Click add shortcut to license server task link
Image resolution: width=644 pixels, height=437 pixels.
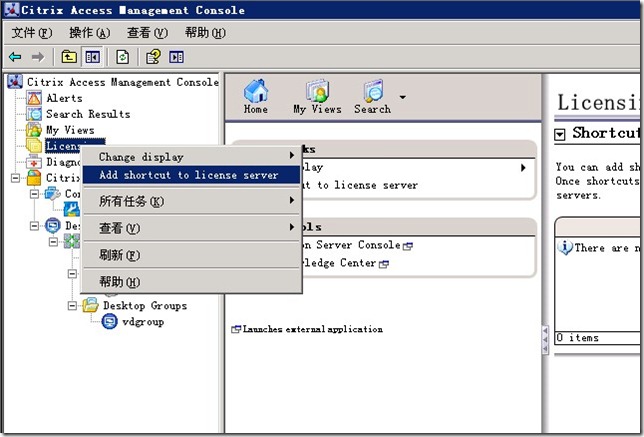360,185
